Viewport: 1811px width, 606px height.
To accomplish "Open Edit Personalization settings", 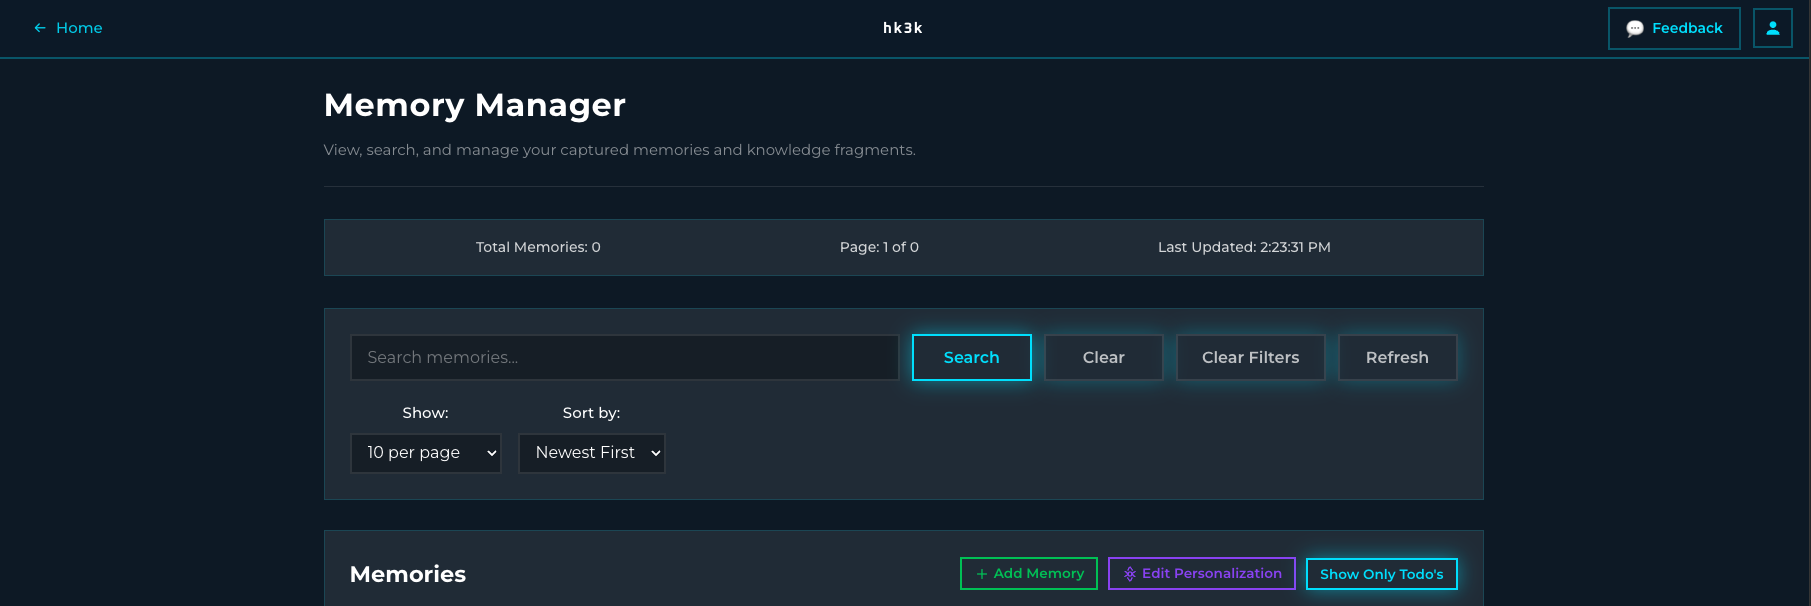I will (x=1211, y=574).
